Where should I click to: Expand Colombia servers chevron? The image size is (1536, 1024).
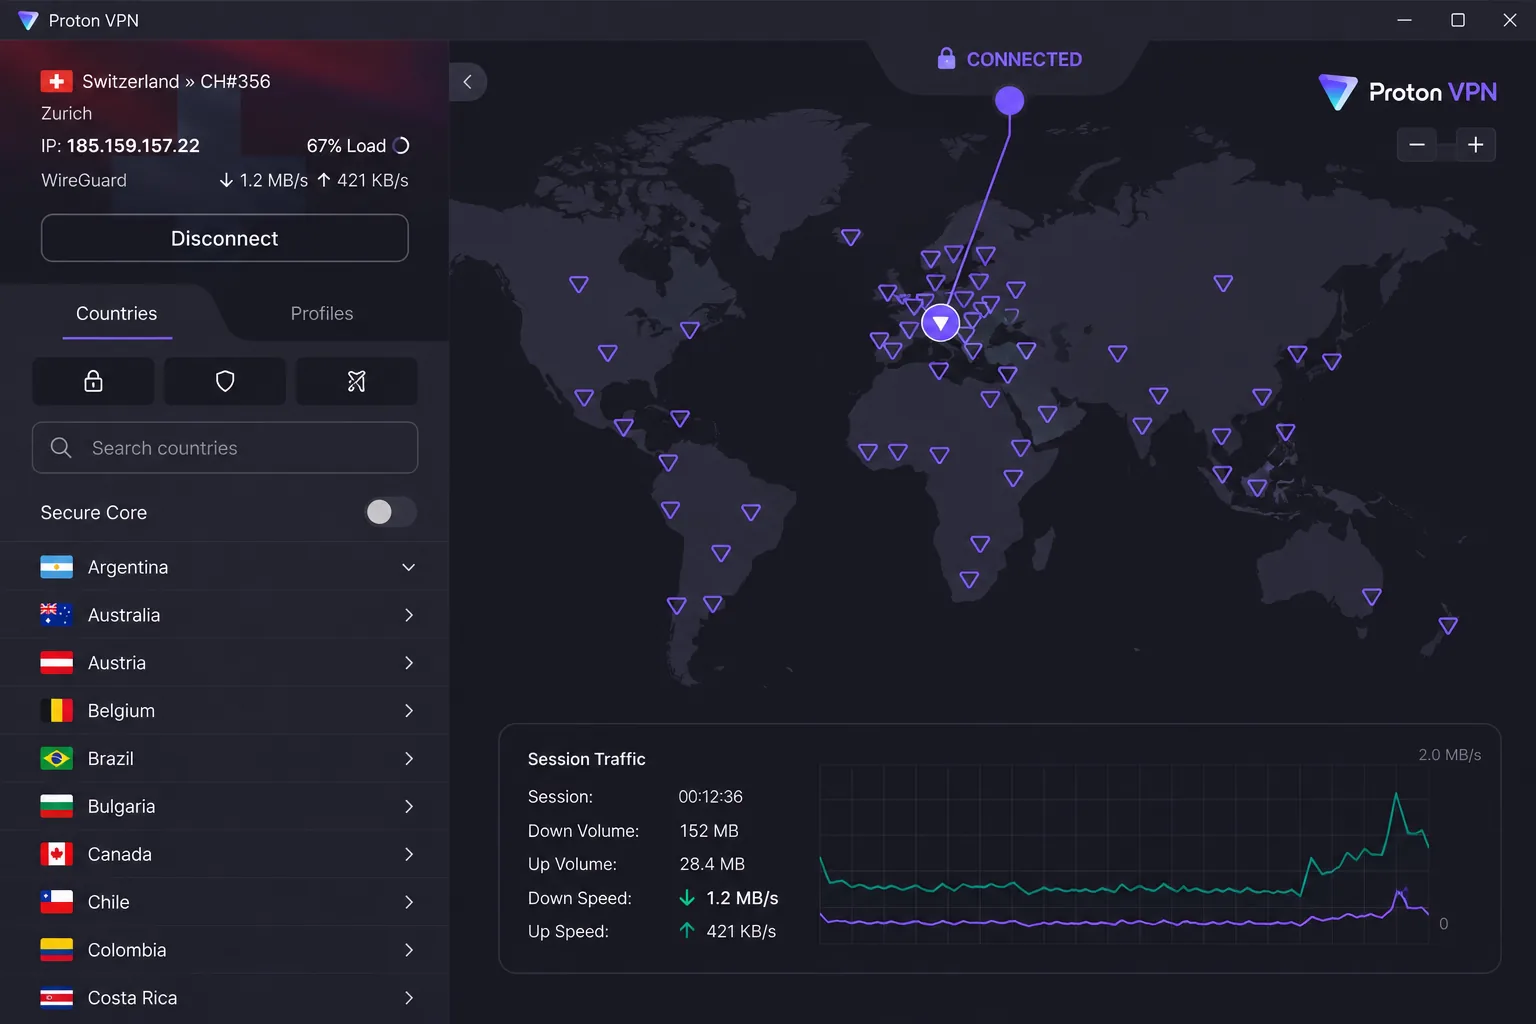point(408,950)
